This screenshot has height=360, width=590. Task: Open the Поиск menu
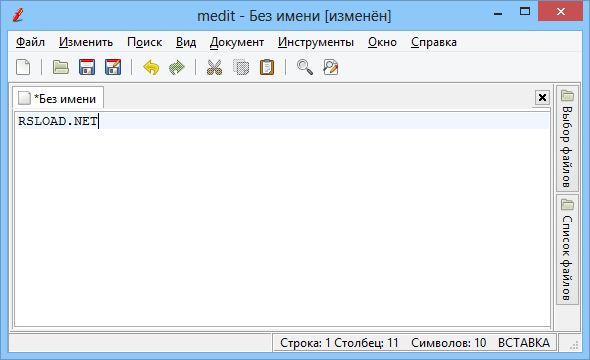pyautogui.click(x=144, y=42)
